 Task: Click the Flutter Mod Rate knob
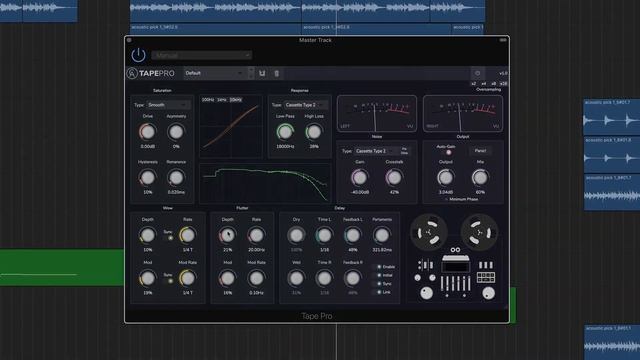[x=256, y=278]
